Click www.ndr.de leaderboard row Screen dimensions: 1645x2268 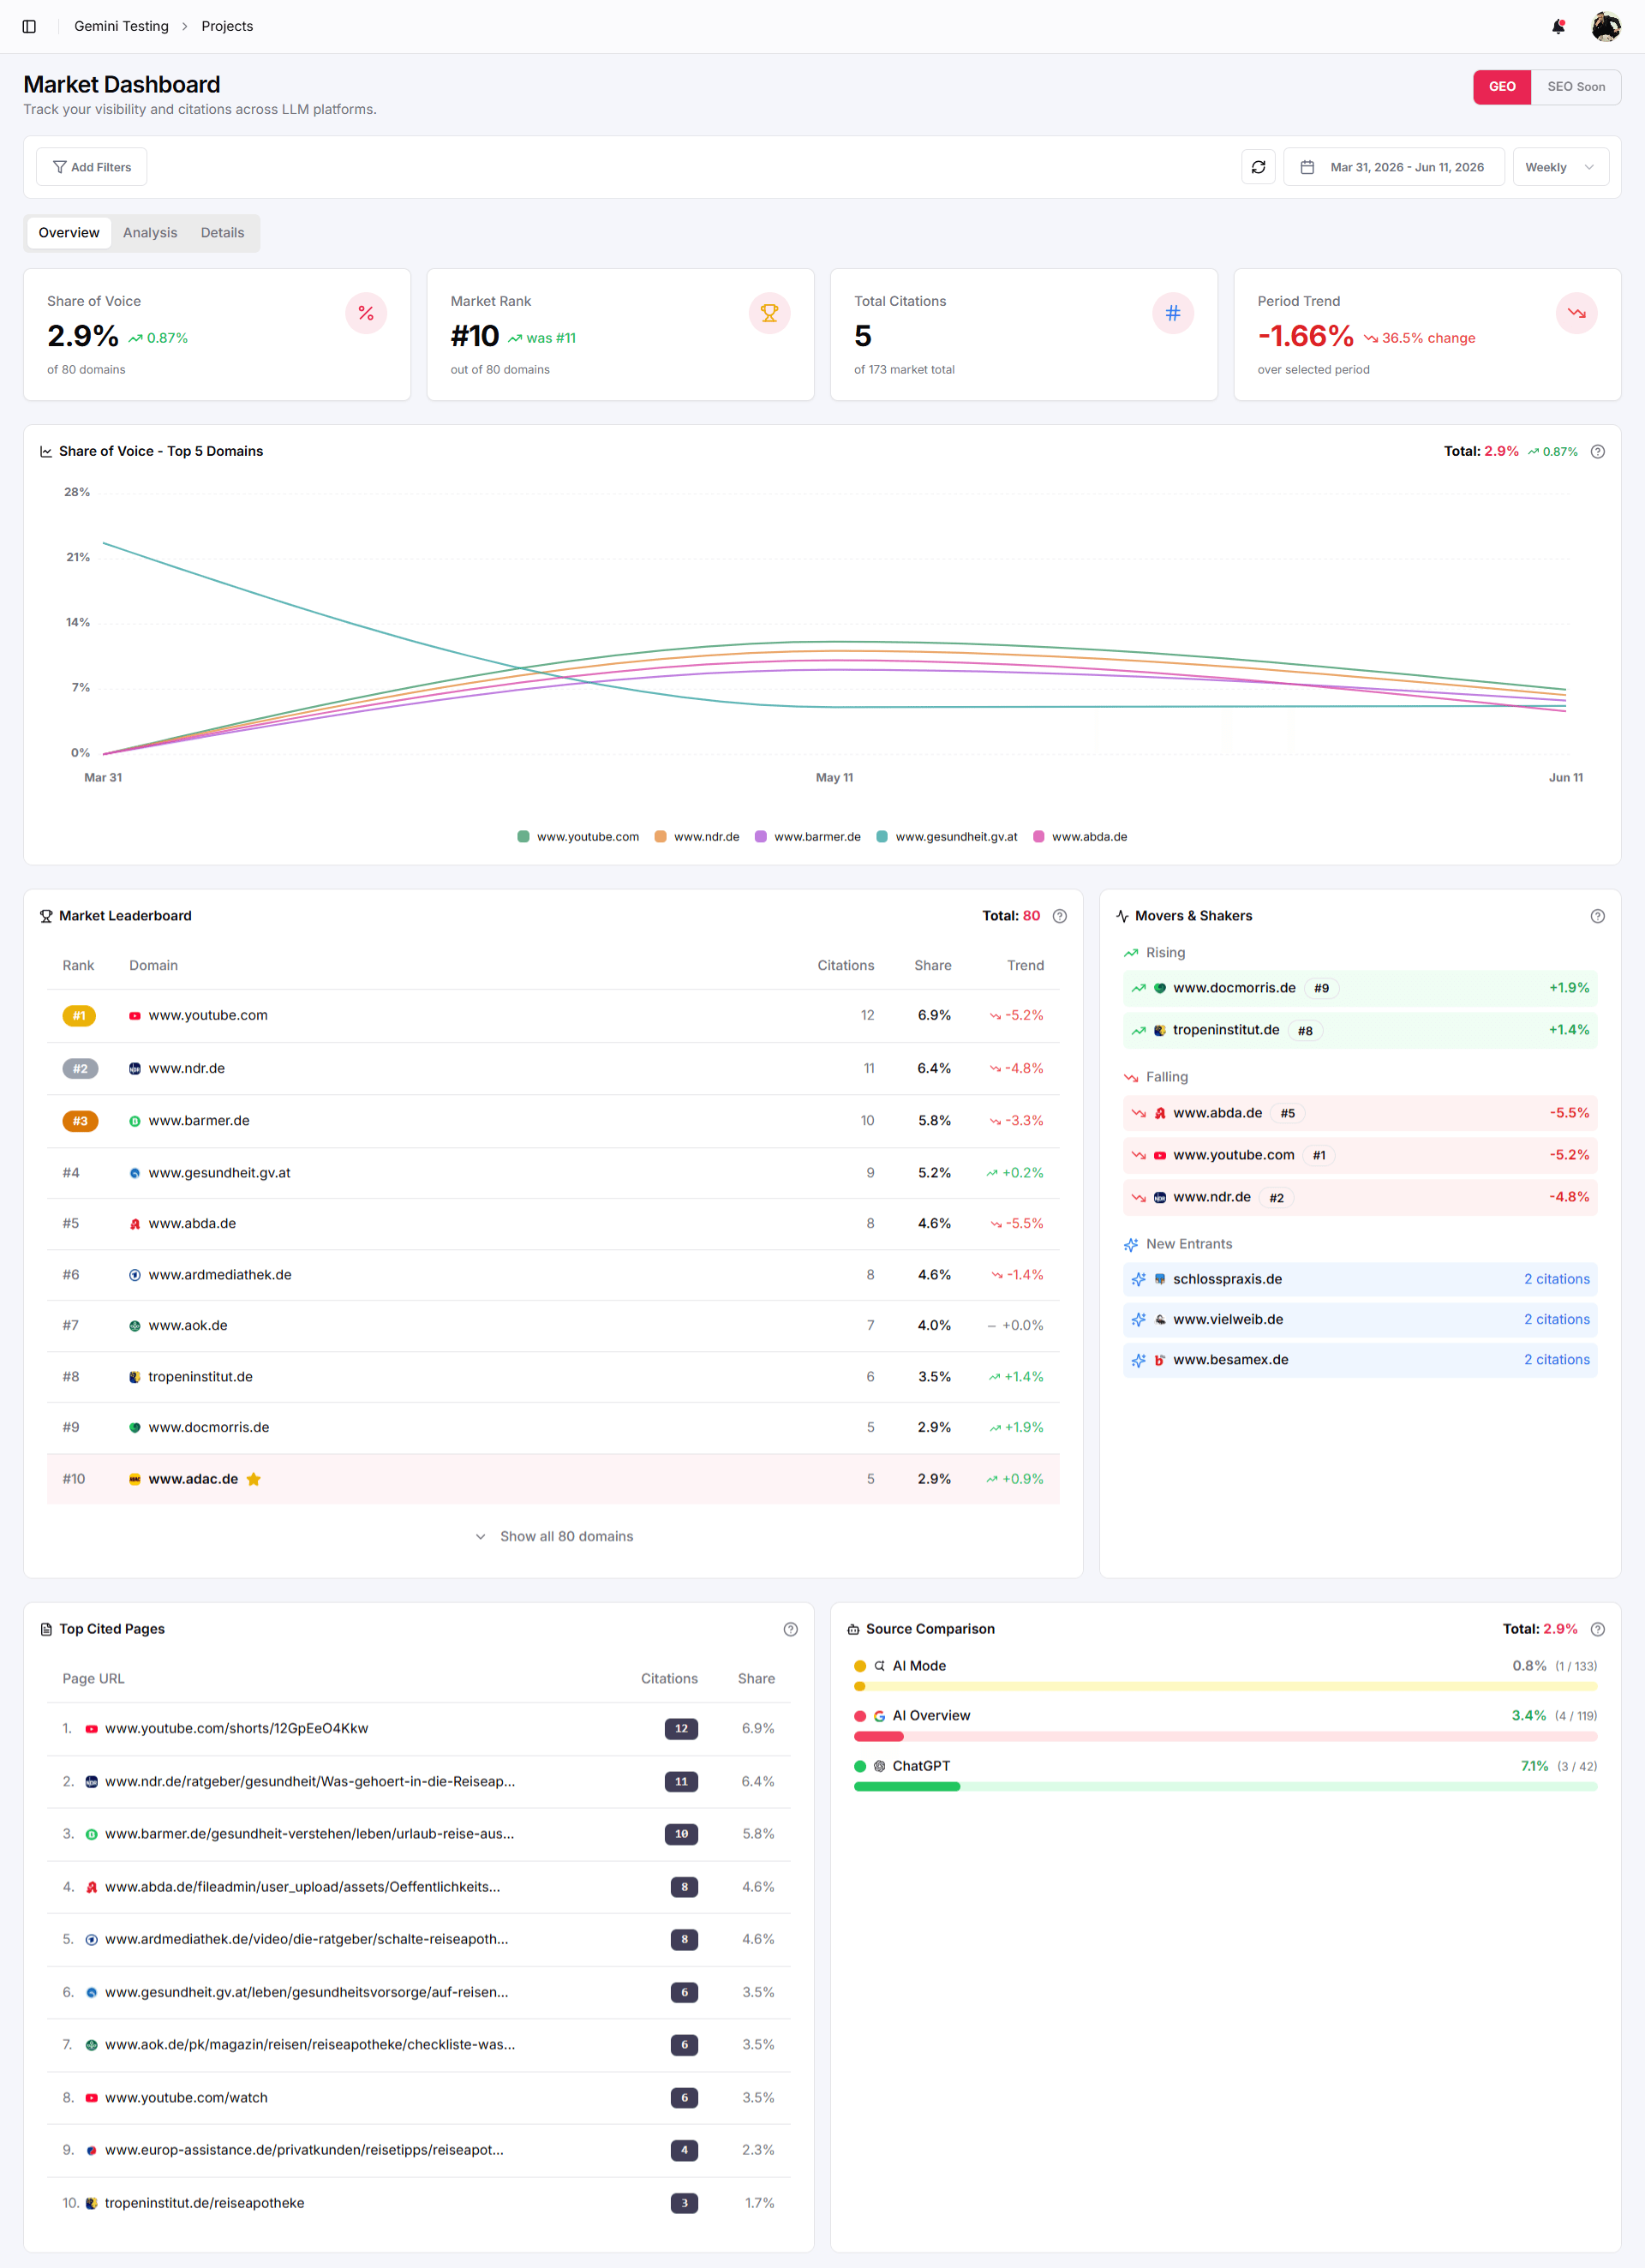click(553, 1068)
